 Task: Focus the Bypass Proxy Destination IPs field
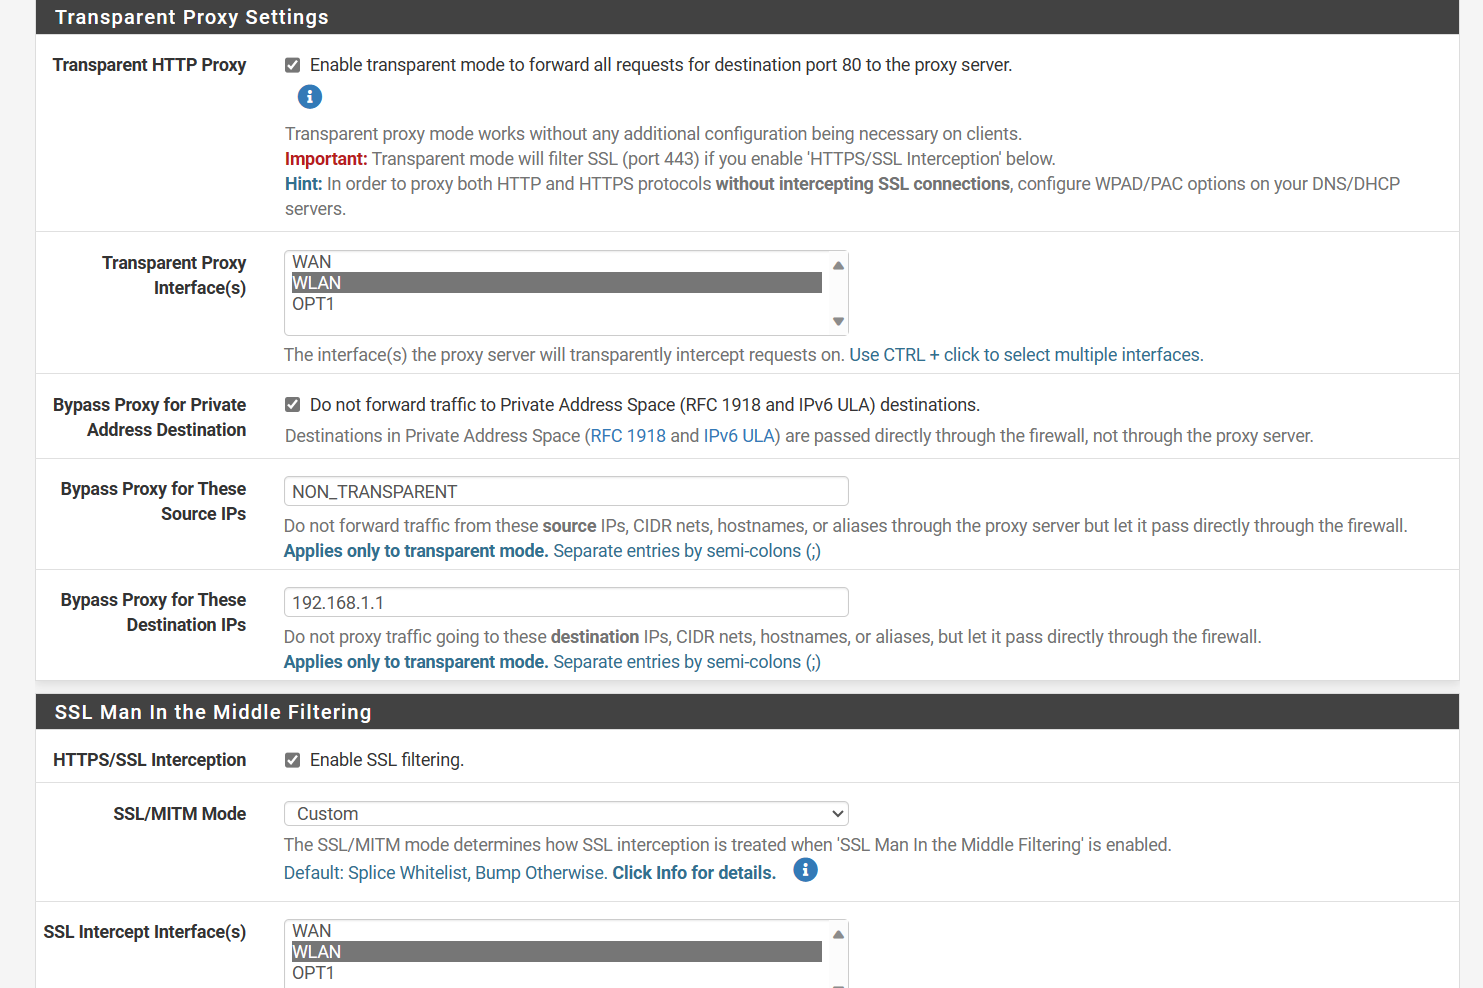[x=566, y=602]
